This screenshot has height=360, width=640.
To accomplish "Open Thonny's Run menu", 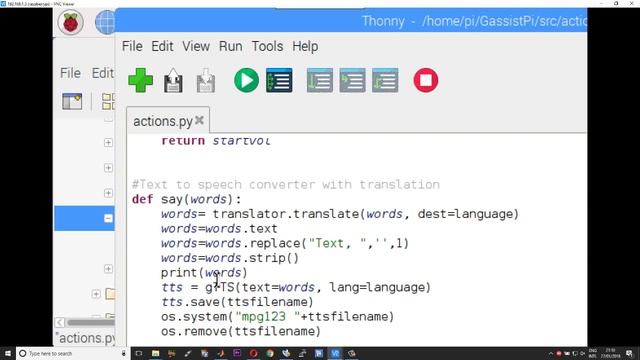I will (231, 46).
